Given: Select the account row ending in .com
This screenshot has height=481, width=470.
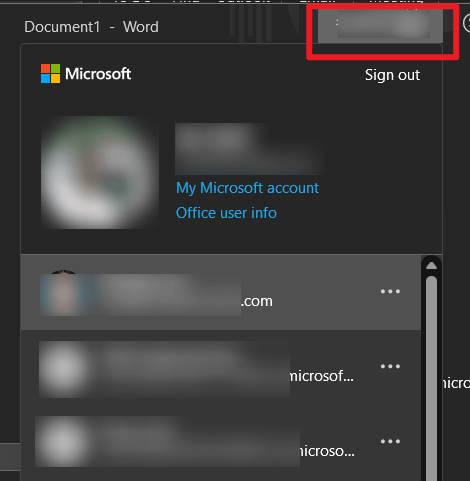Looking at the screenshot, I should tap(221, 293).
